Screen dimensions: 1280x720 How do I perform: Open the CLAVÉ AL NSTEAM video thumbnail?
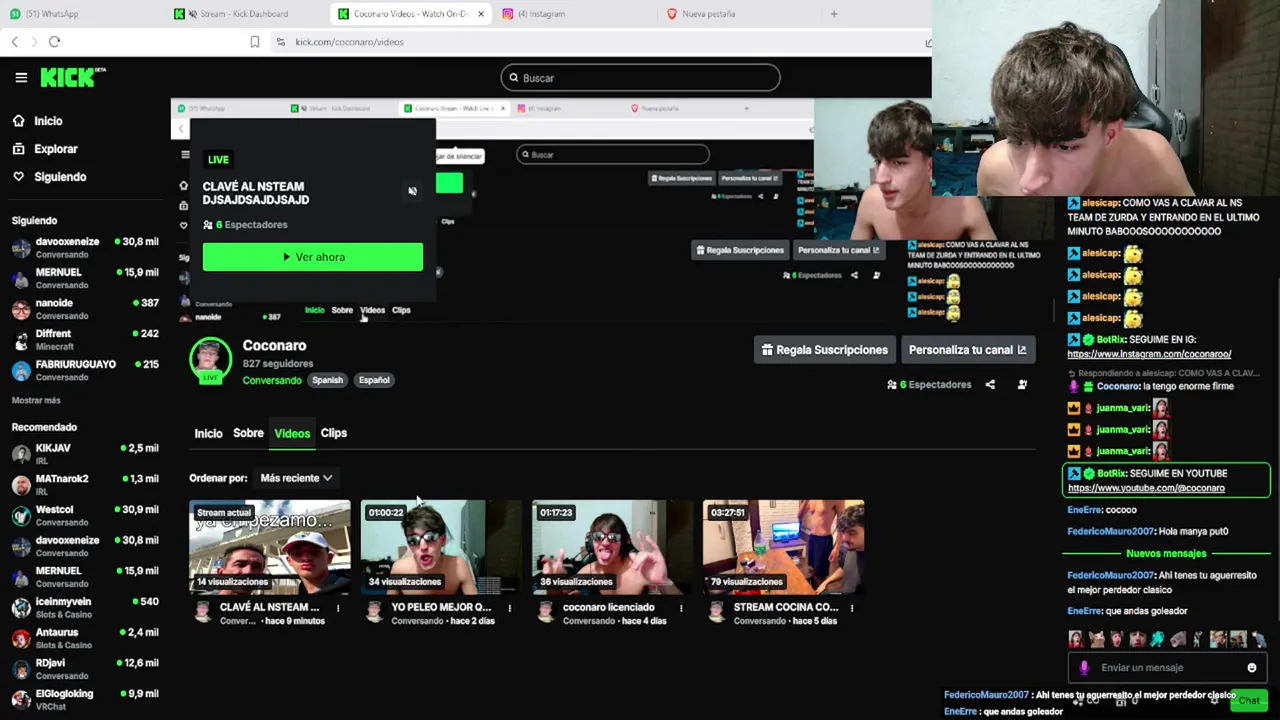tap(270, 547)
